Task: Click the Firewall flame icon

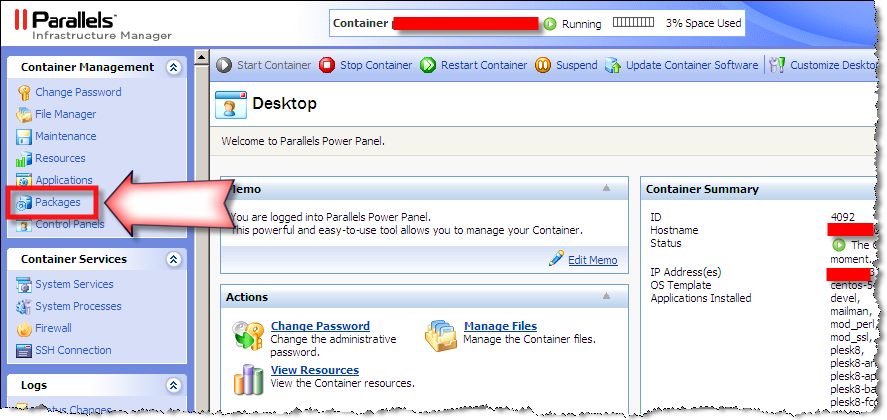Action: [x=24, y=328]
